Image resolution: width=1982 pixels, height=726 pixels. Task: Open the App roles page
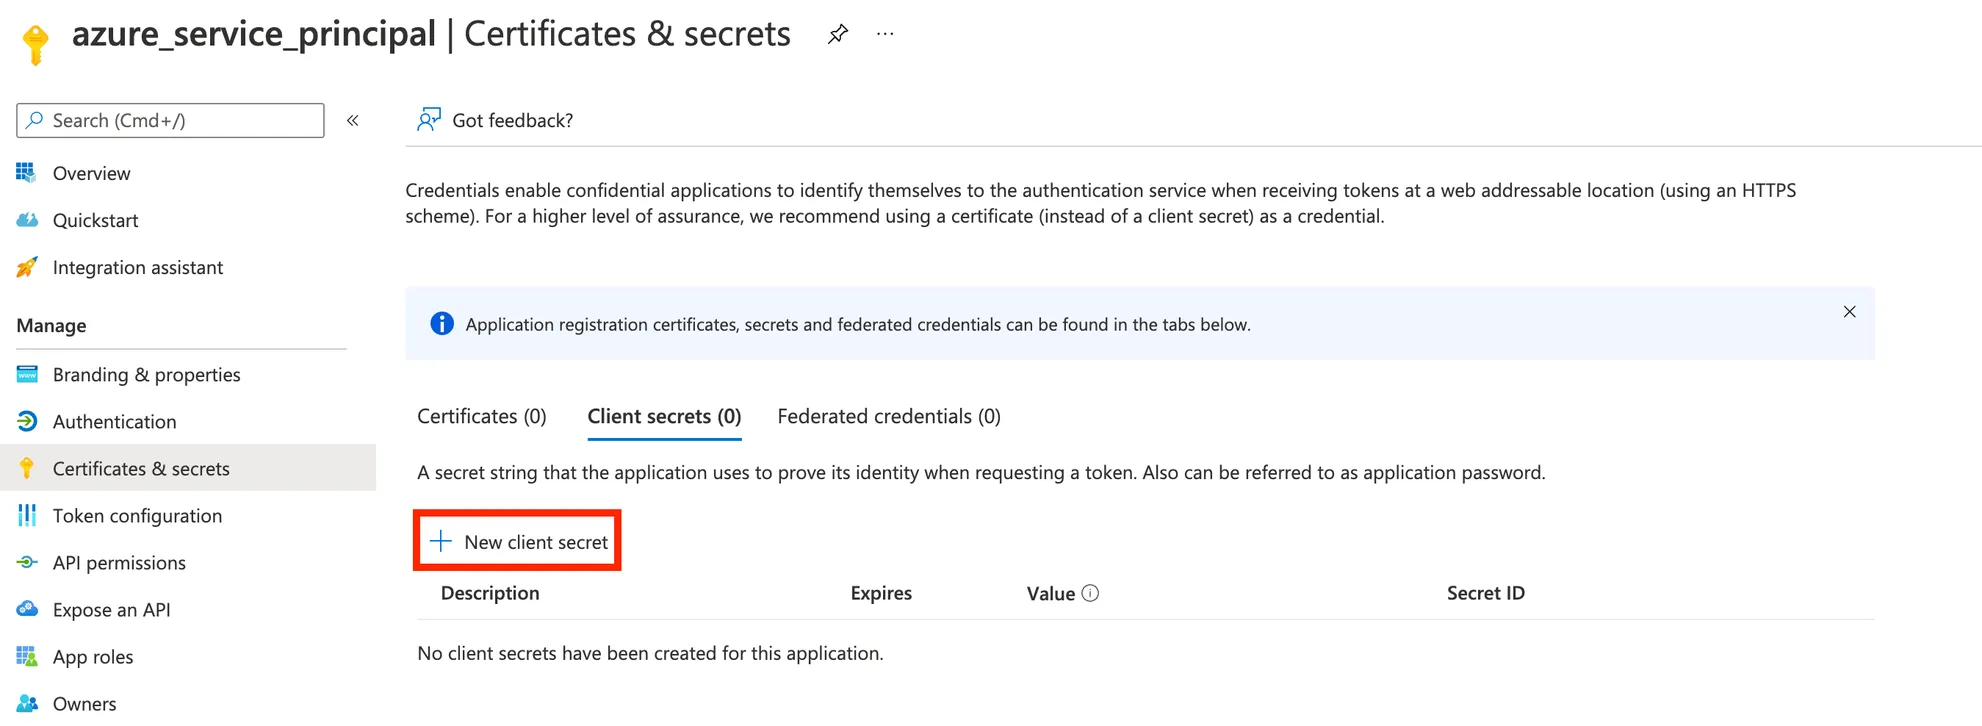click(x=93, y=656)
